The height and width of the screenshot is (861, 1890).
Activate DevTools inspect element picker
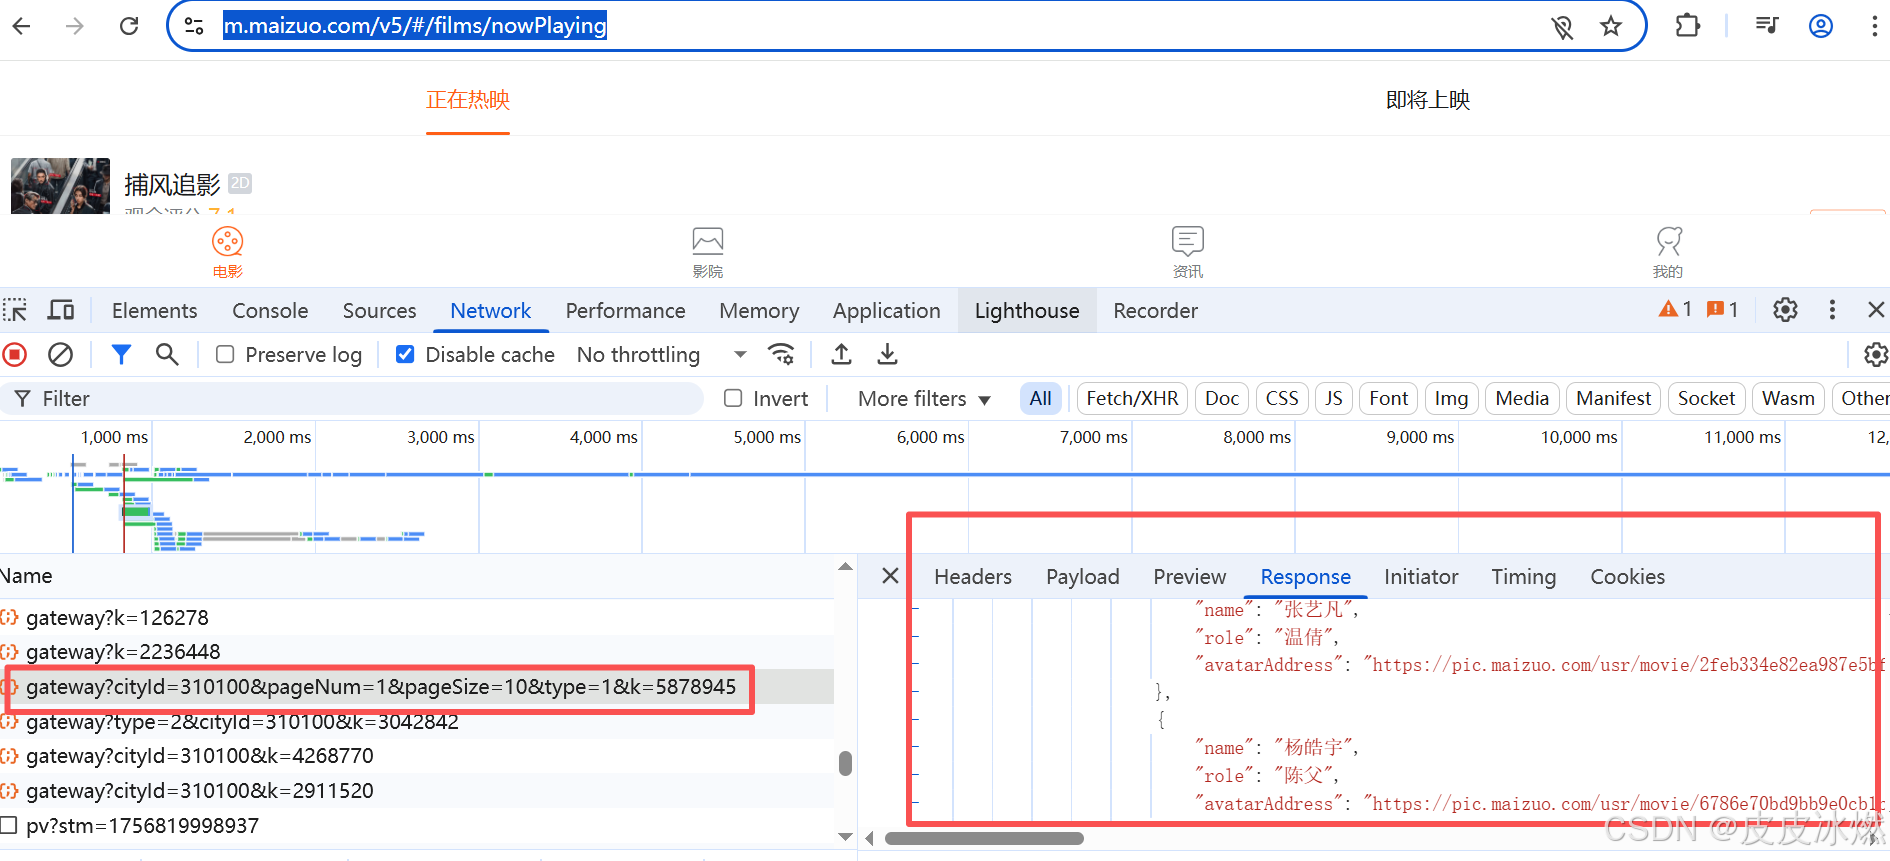(15, 310)
